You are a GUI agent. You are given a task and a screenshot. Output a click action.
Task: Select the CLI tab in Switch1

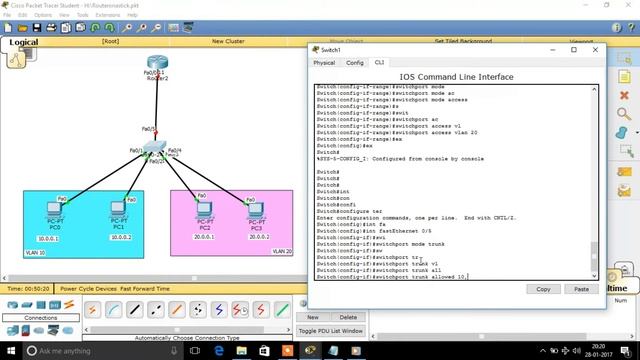[379, 62]
